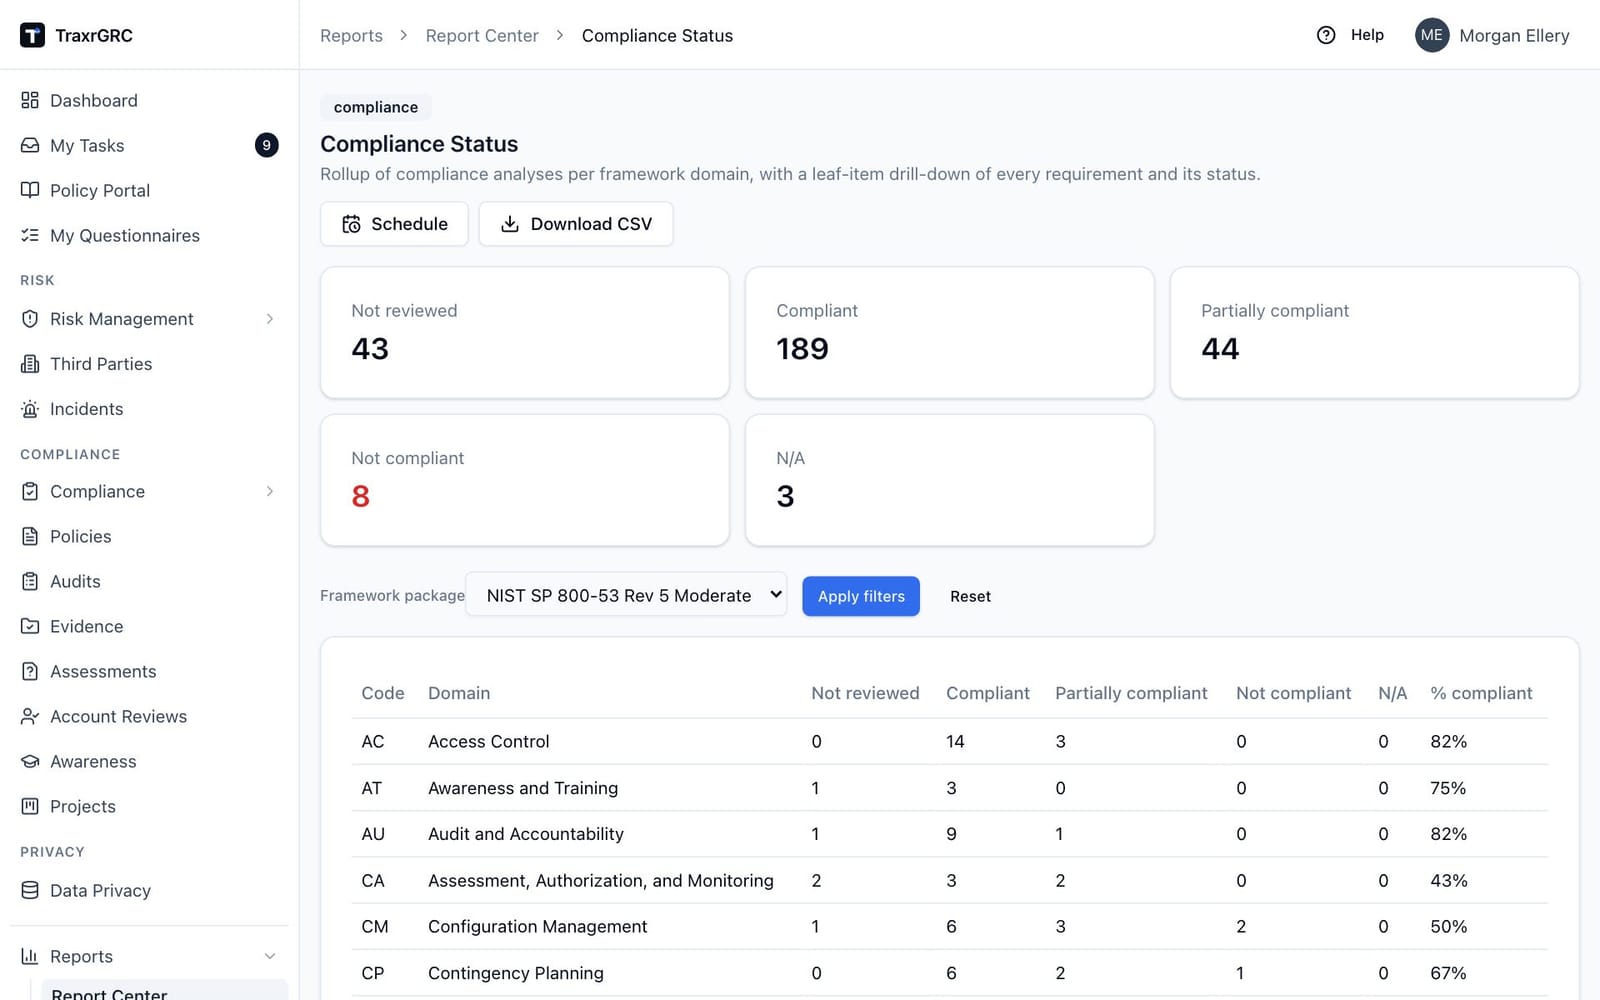Screen dimensions: 1600x1000
Task: Collapse the Reports section chevron
Action: coord(270,956)
